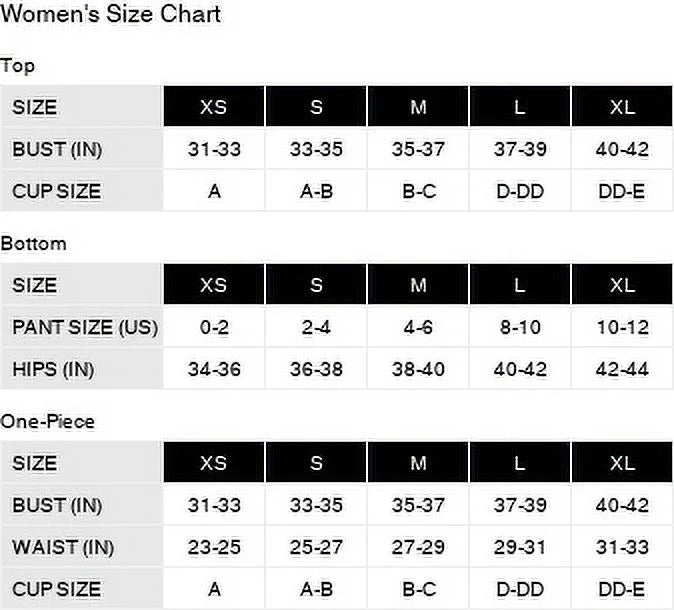Click the 31-33 waist cell for XL
The height and width of the screenshot is (610, 674).
[x=622, y=547]
